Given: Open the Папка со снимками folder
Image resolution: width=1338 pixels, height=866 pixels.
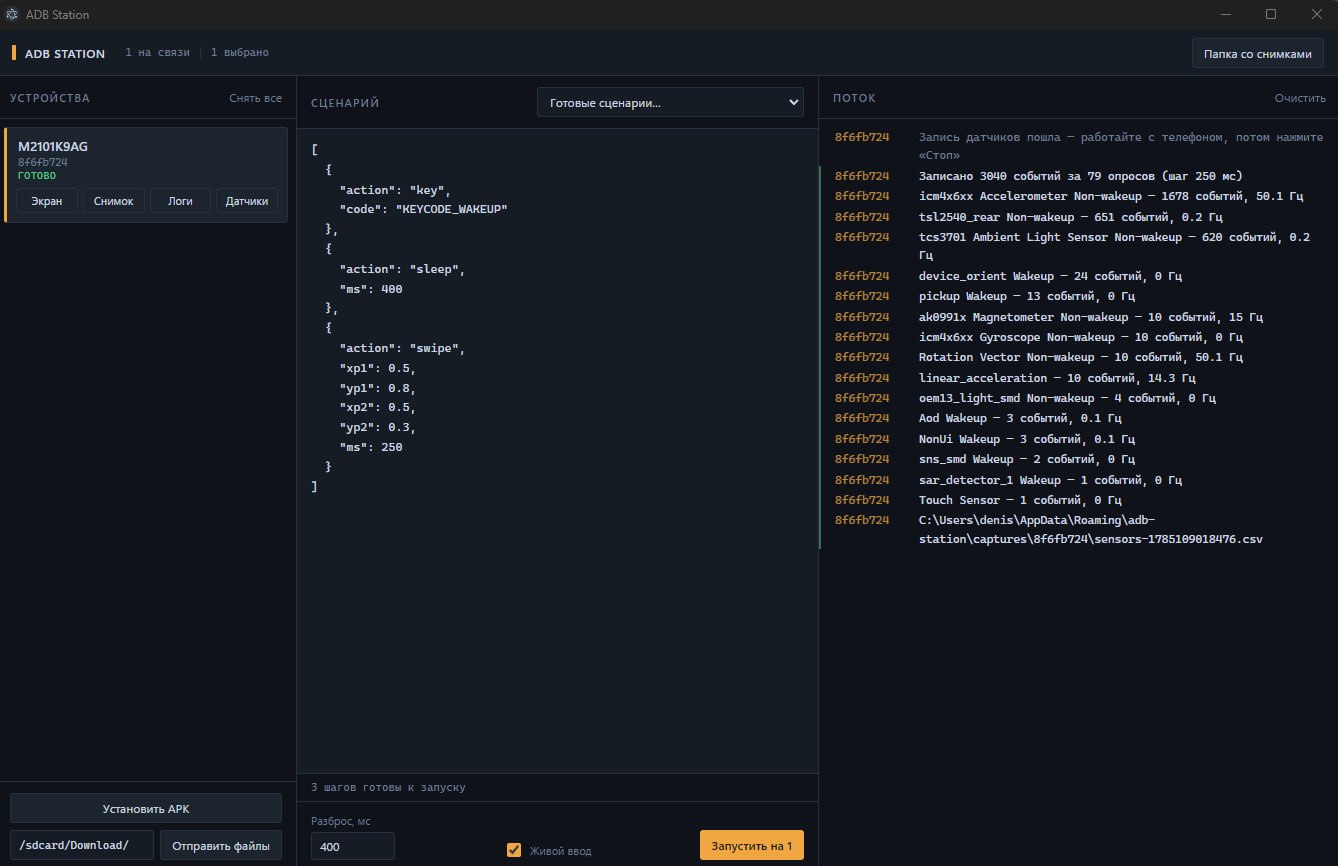Looking at the screenshot, I should coord(1257,54).
